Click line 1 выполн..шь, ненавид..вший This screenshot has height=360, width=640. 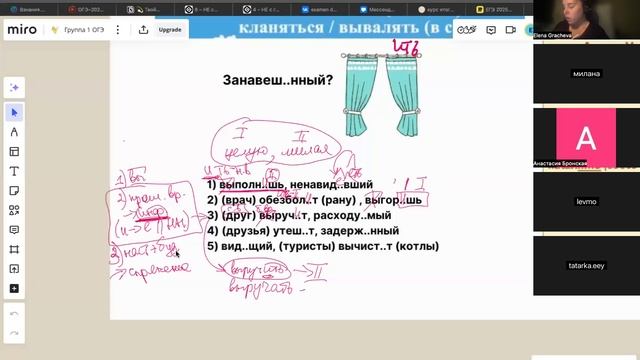click(x=290, y=184)
